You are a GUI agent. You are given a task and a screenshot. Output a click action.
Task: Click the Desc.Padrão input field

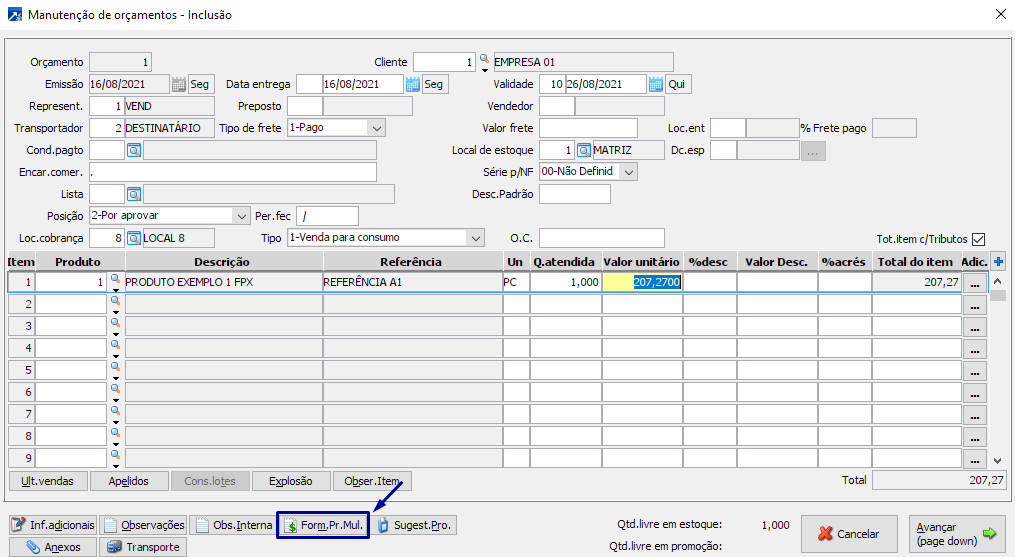575,194
